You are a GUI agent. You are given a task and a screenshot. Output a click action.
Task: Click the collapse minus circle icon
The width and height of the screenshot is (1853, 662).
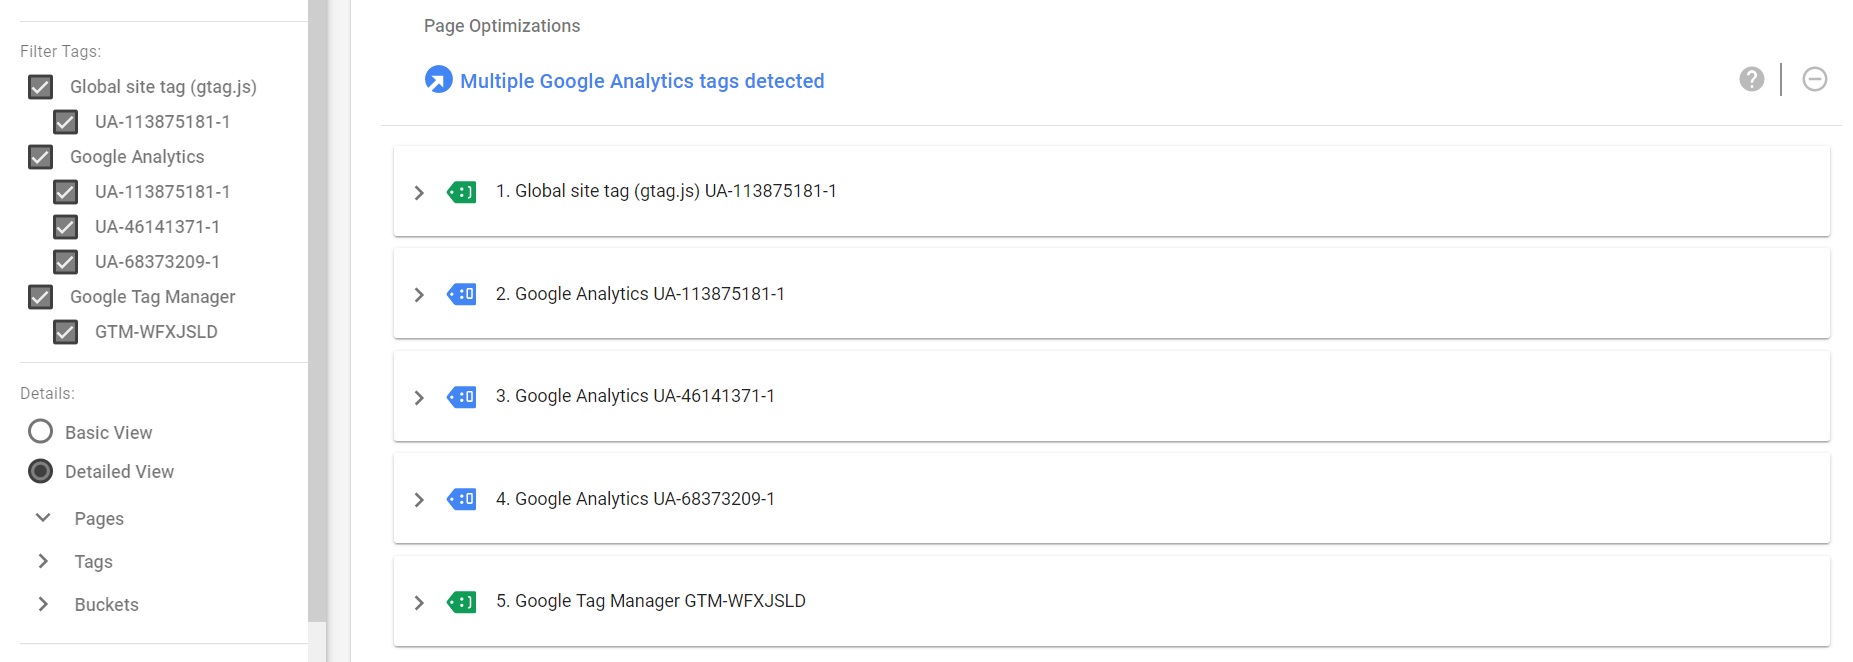click(x=1814, y=79)
